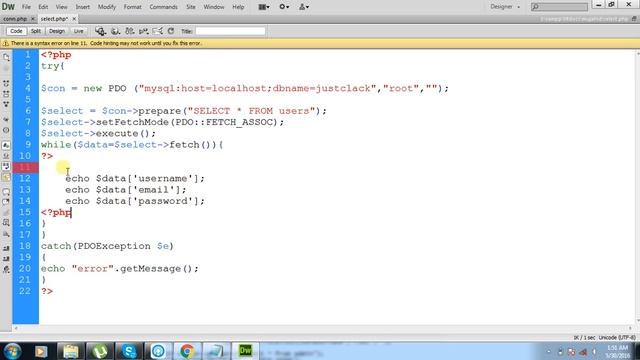The image size is (640, 360).
Task: Click the syntax error warning message
Action: (106, 43)
